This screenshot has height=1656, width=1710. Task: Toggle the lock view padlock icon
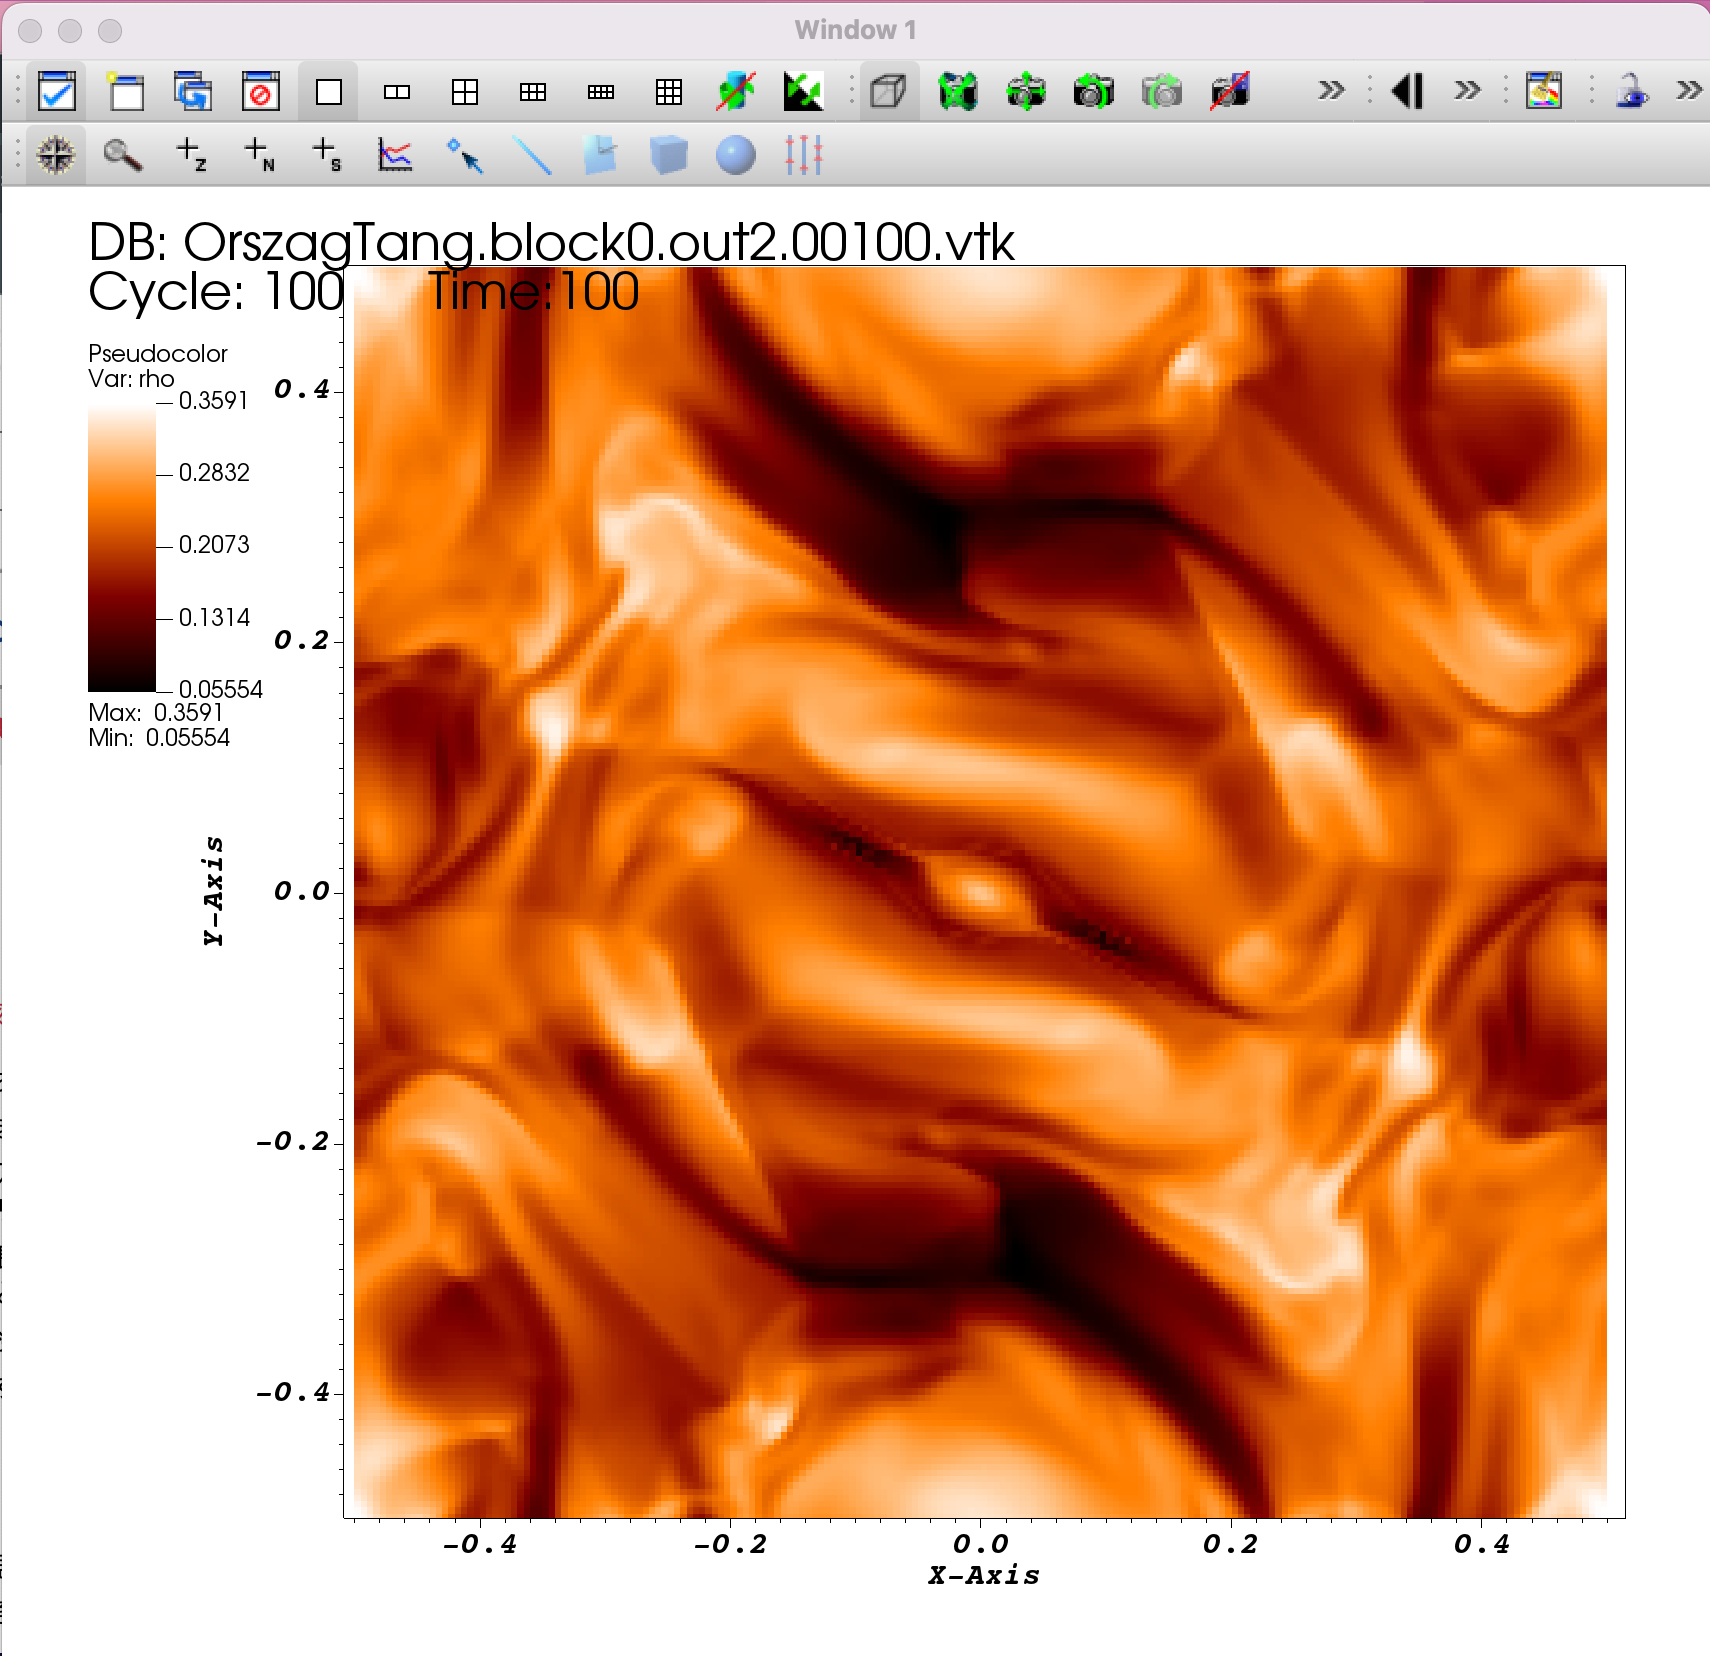coord(1632,91)
